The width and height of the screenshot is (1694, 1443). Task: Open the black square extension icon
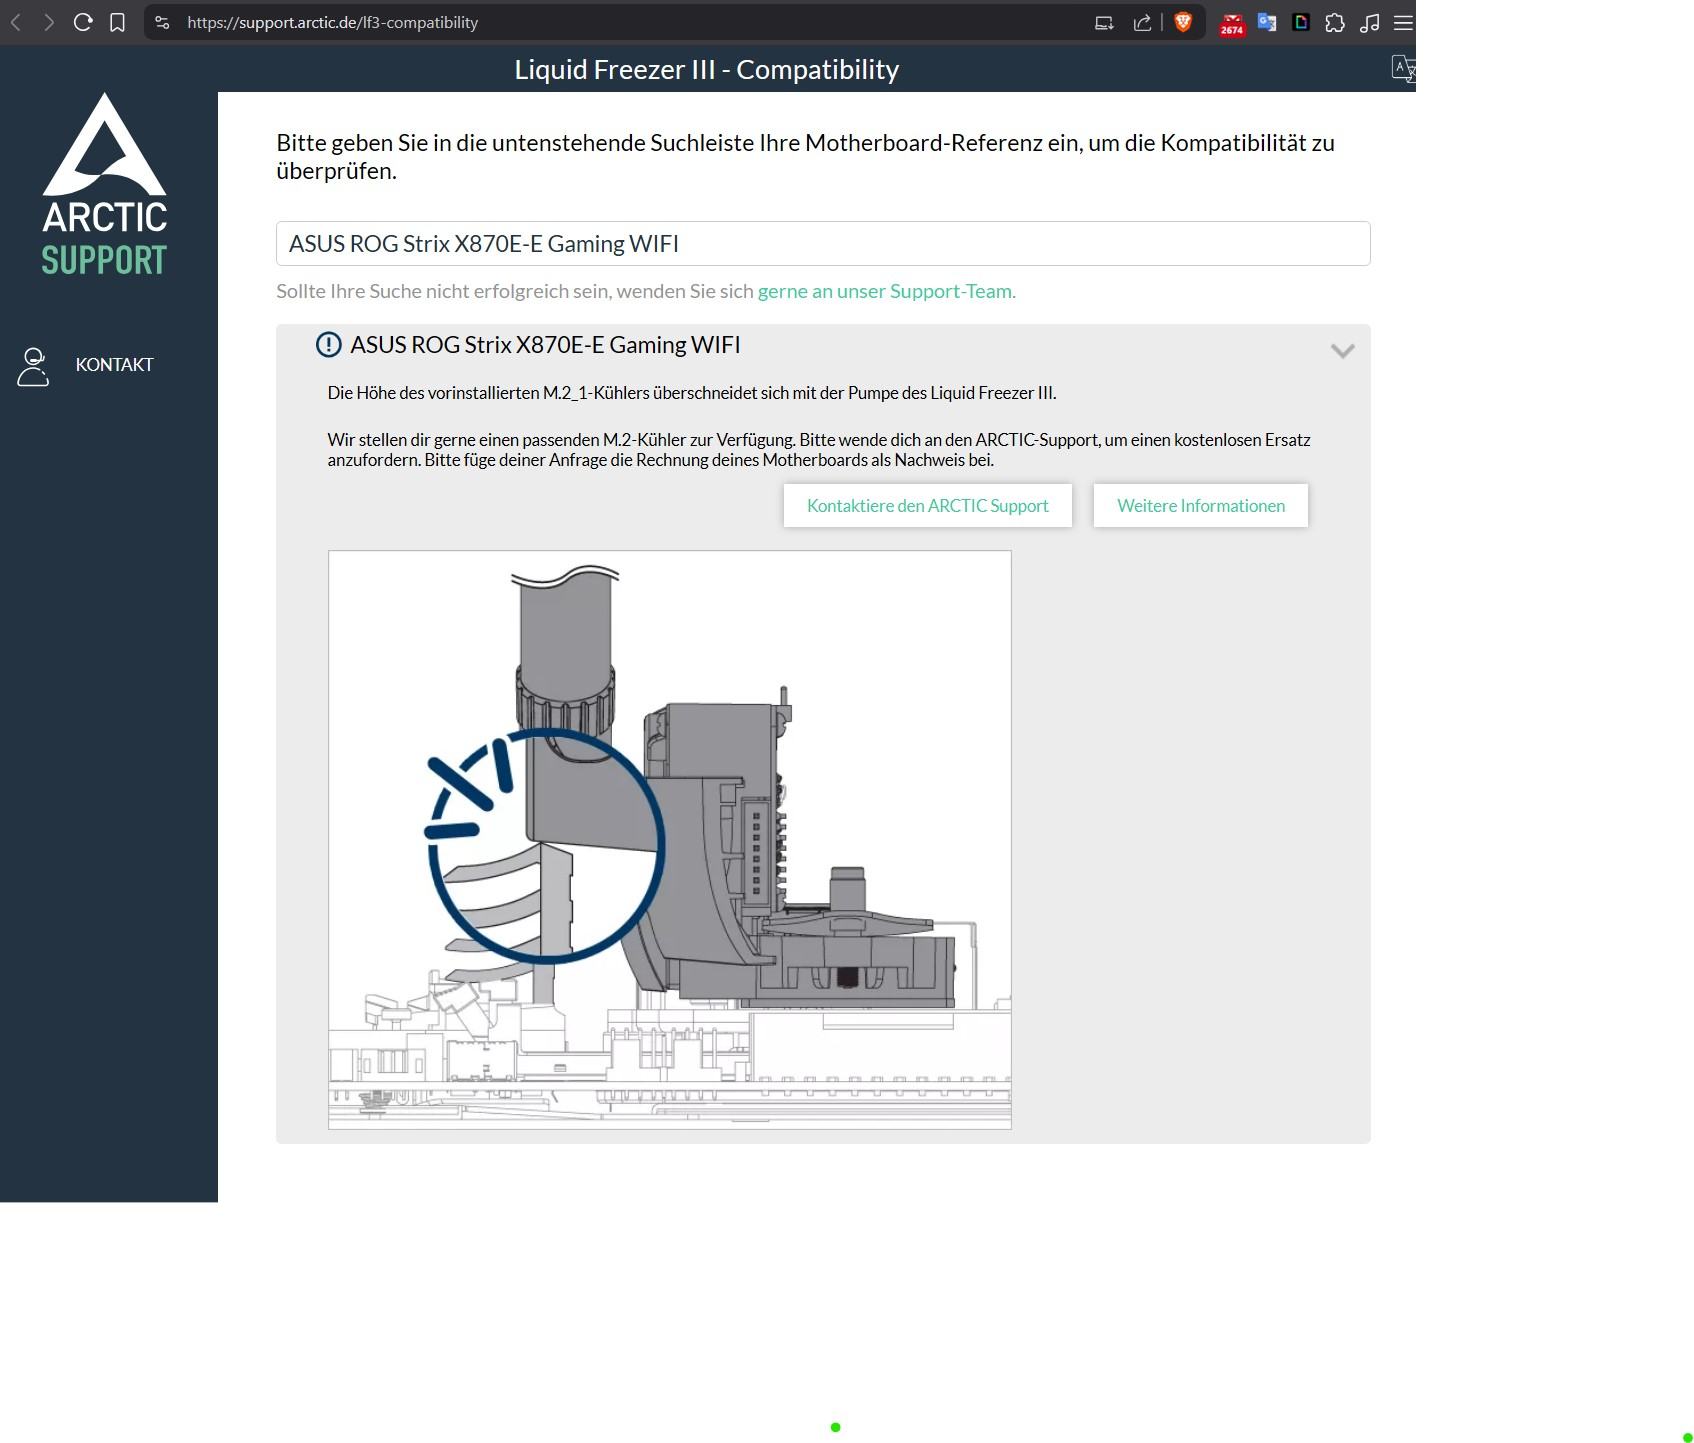click(1301, 22)
